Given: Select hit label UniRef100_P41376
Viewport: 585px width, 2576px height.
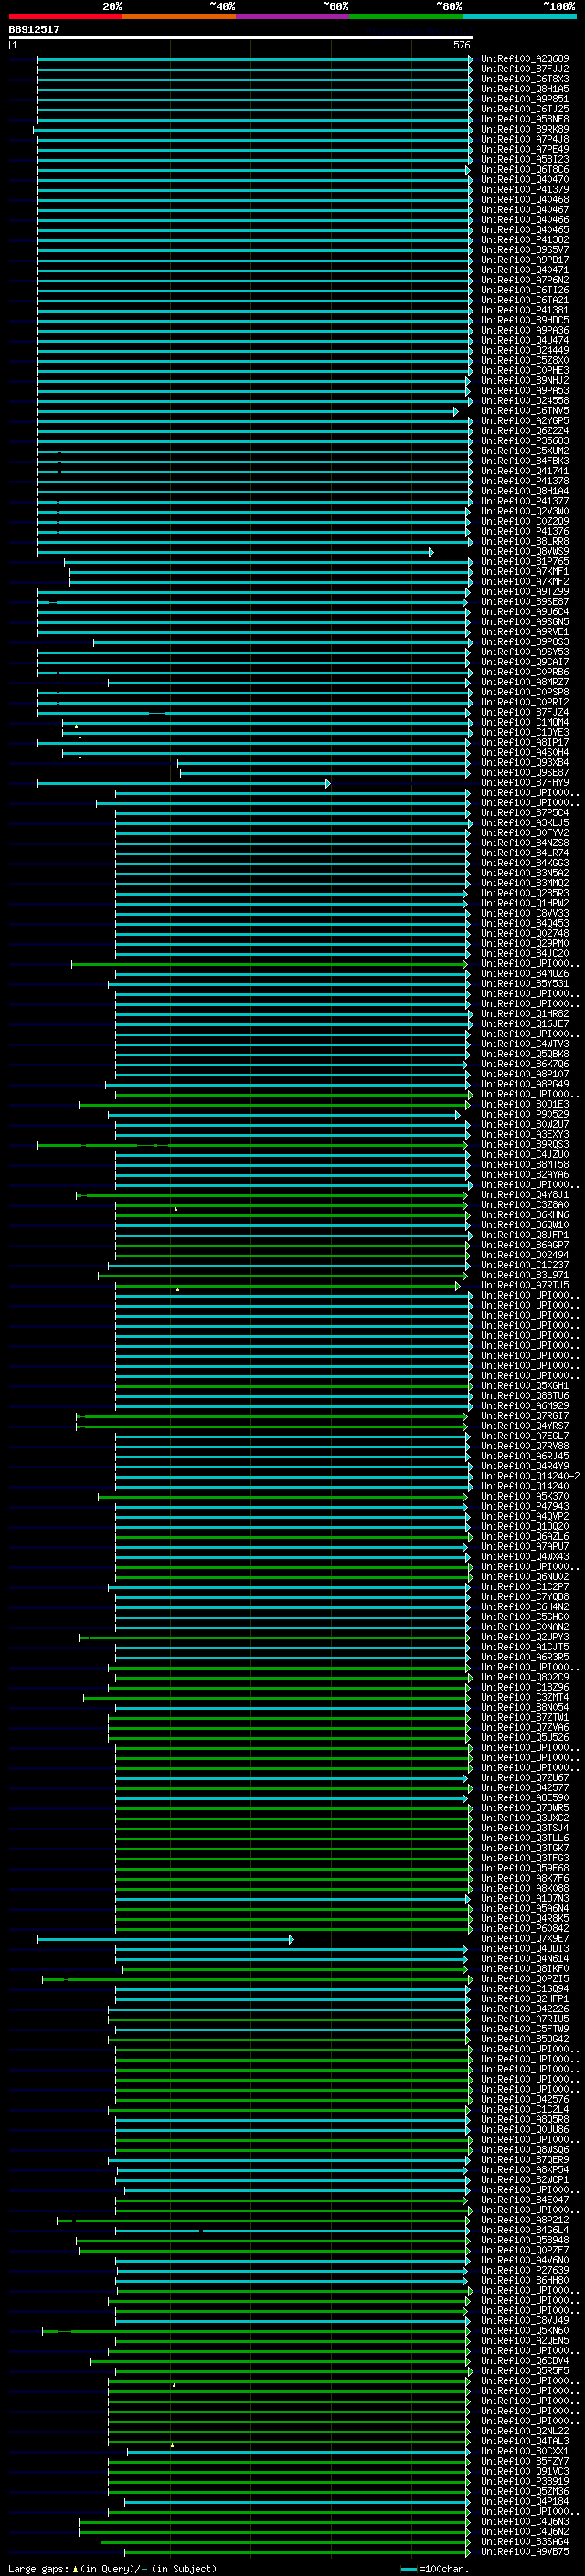Looking at the screenshot, I should coord(525,532).
